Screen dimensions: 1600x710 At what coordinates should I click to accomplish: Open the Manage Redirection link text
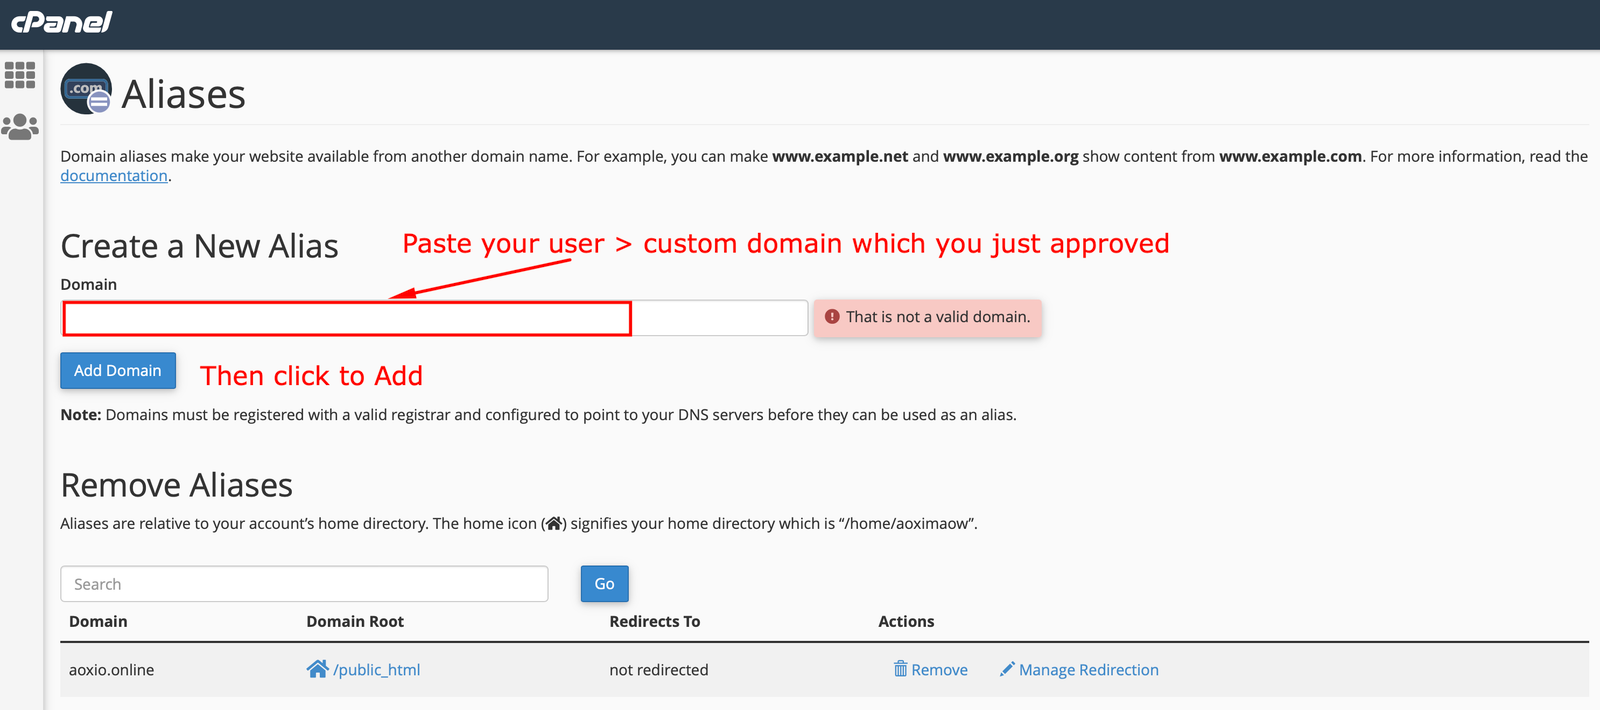click(x=1088, y=670)
